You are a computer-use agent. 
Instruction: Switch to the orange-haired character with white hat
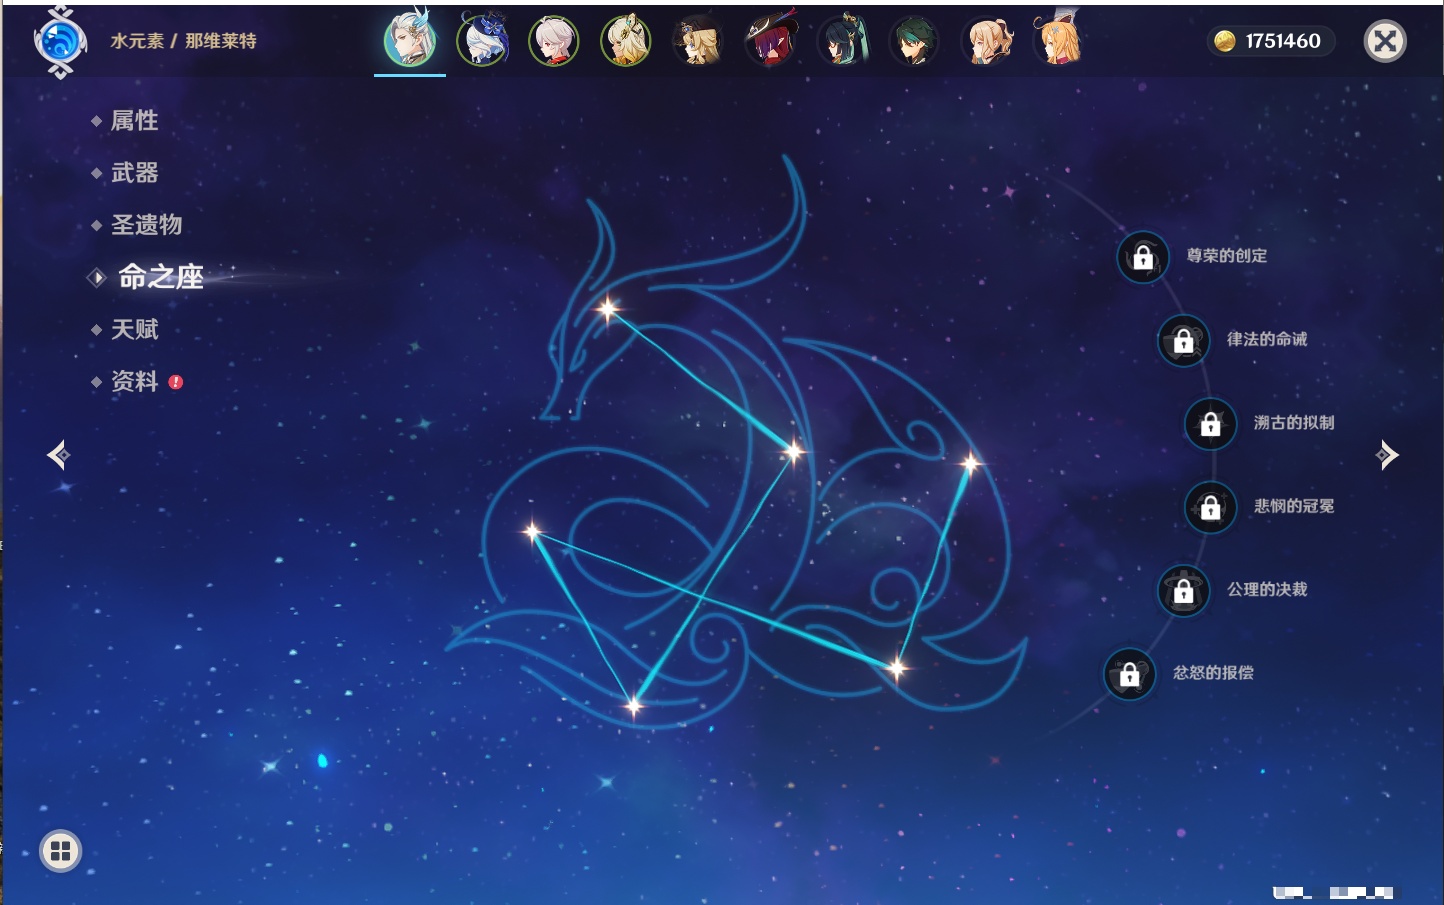[1059, 41]
